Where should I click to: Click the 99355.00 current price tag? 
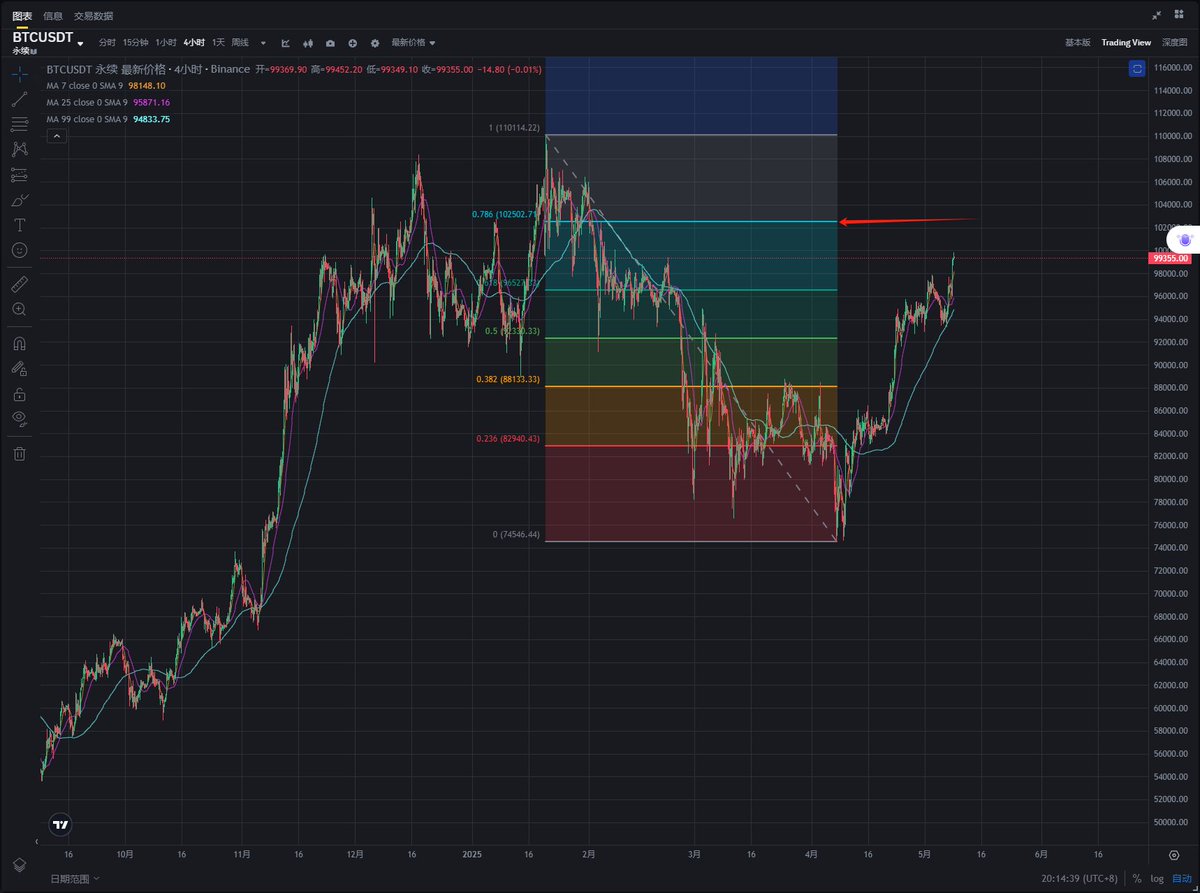(1170, 258)
